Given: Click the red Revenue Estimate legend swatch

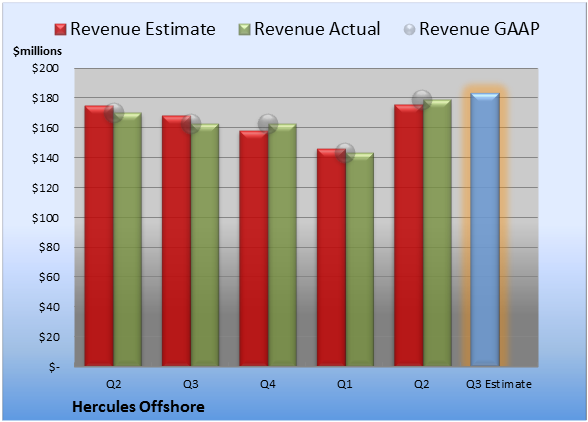Looking at the screenshot, I should (60, 29).
